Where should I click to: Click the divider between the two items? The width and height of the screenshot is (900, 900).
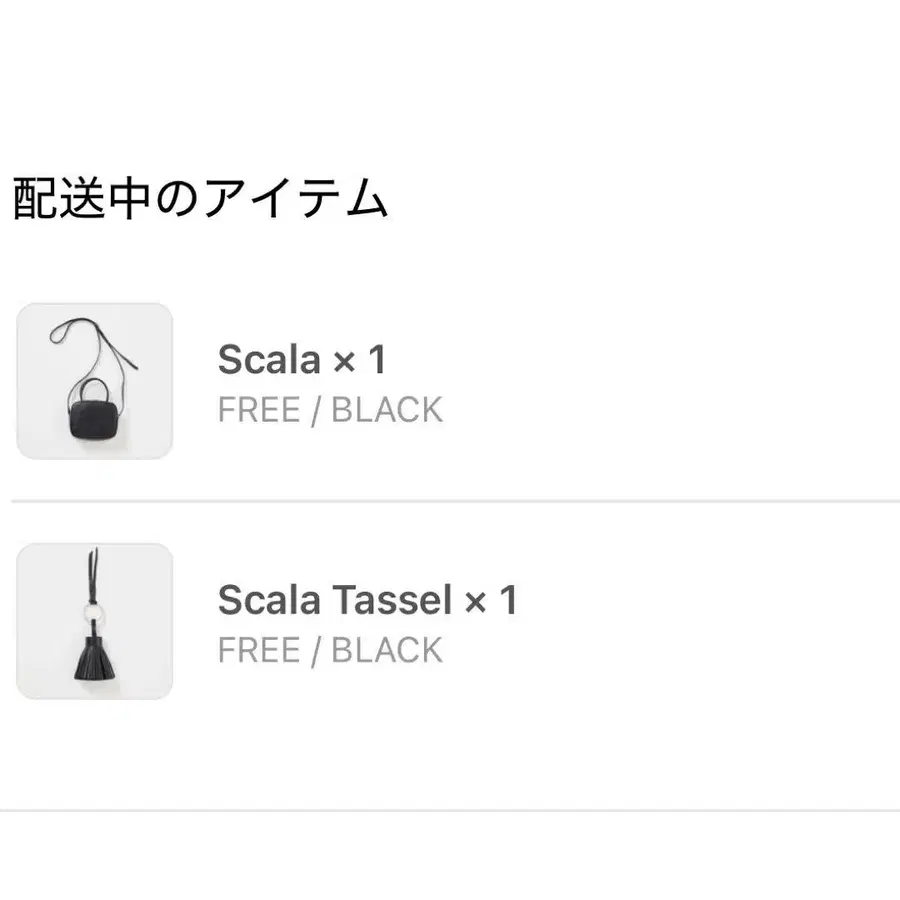click(x=456, y=501)
